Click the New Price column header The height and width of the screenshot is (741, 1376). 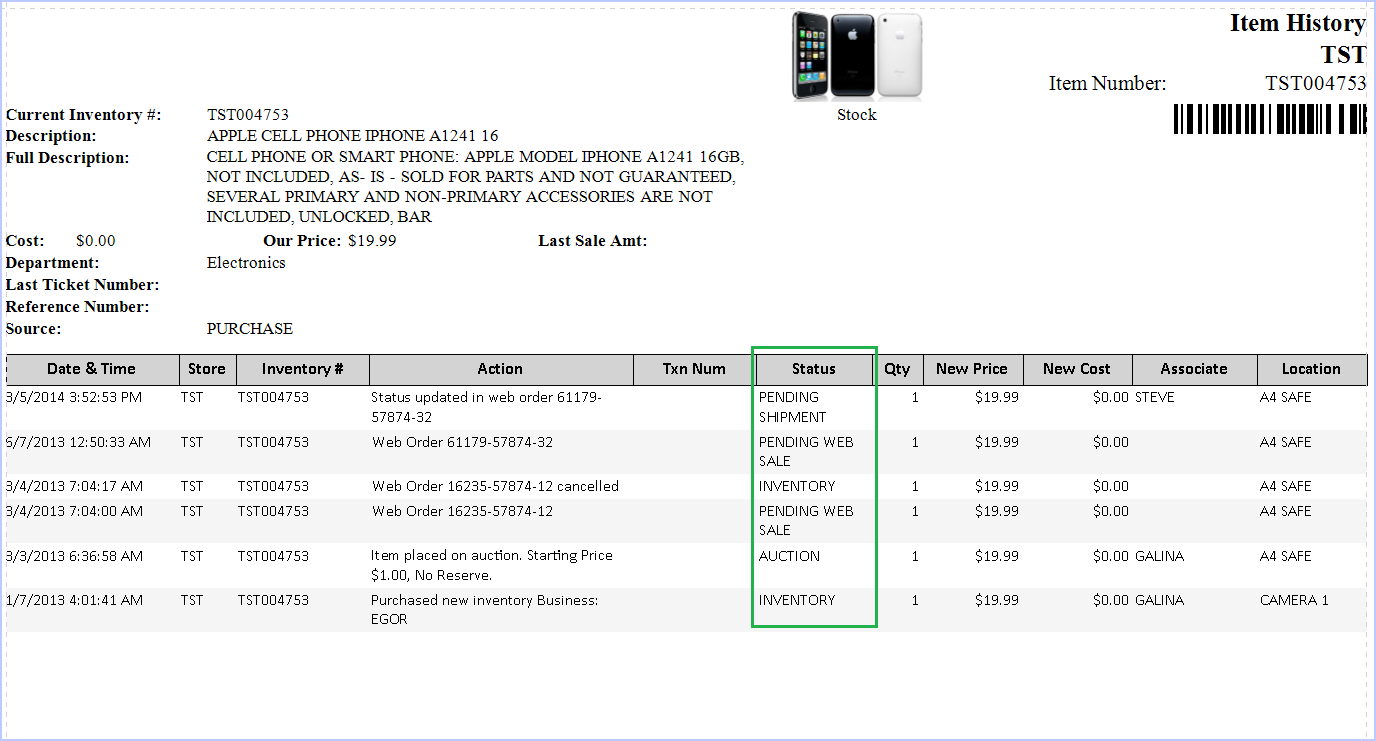coord(972,369)
